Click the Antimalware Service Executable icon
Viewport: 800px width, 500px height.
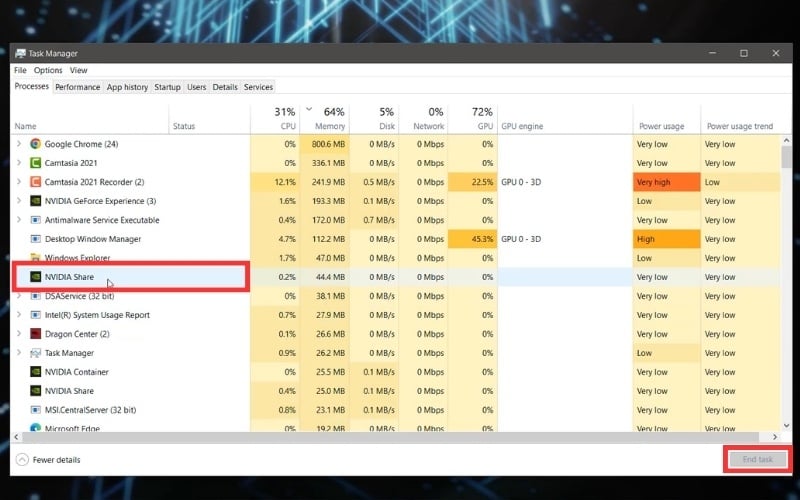35,220
